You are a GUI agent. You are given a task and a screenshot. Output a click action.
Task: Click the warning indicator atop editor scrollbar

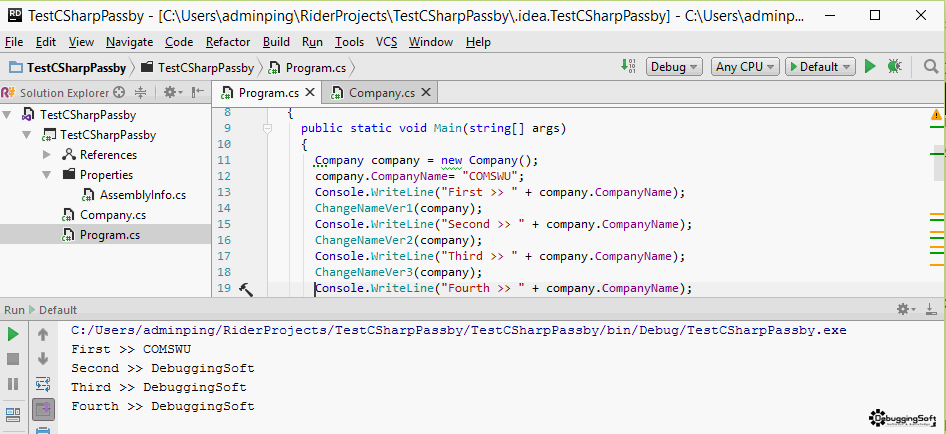pyautogui.click(x=936, y=114)
